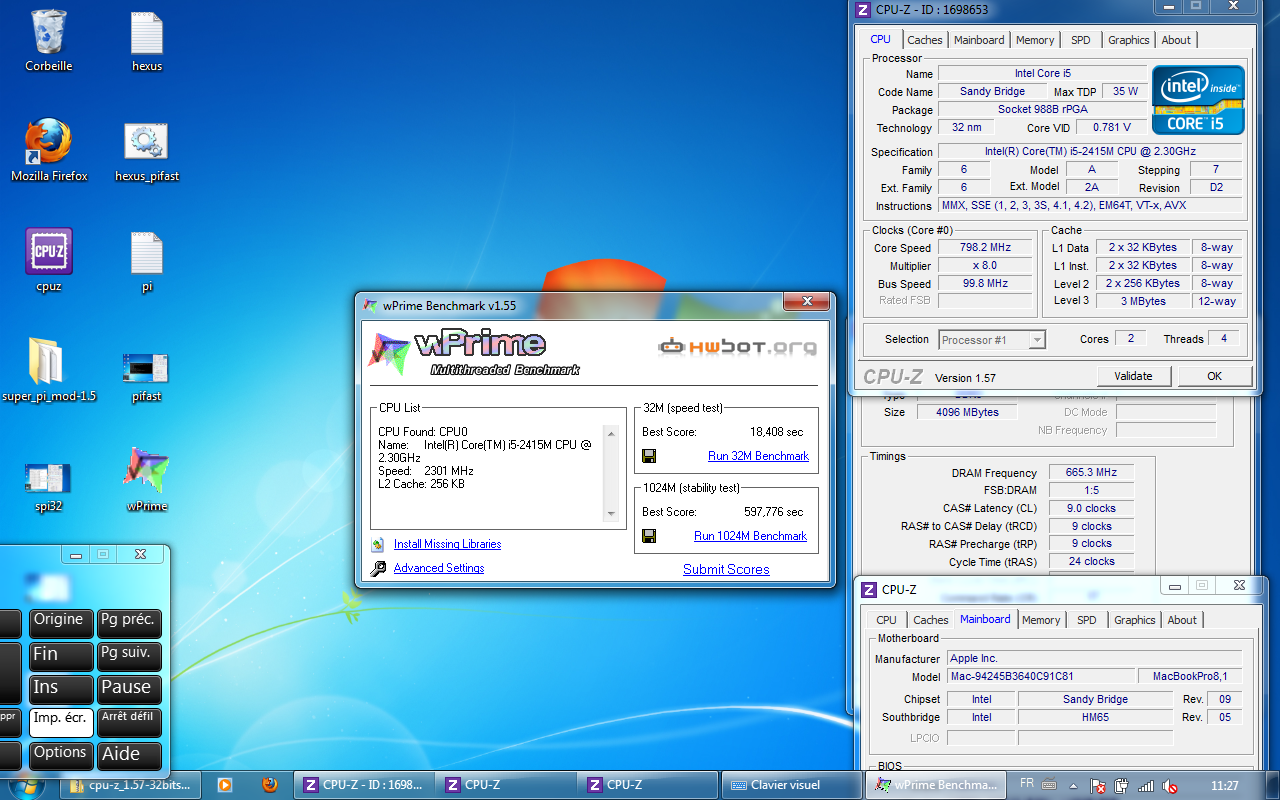Click the Pg préc. key on the virtual keyboard
Image resolution: width=1280 pixels, height=800 pixels.
[x=129, y=624]
